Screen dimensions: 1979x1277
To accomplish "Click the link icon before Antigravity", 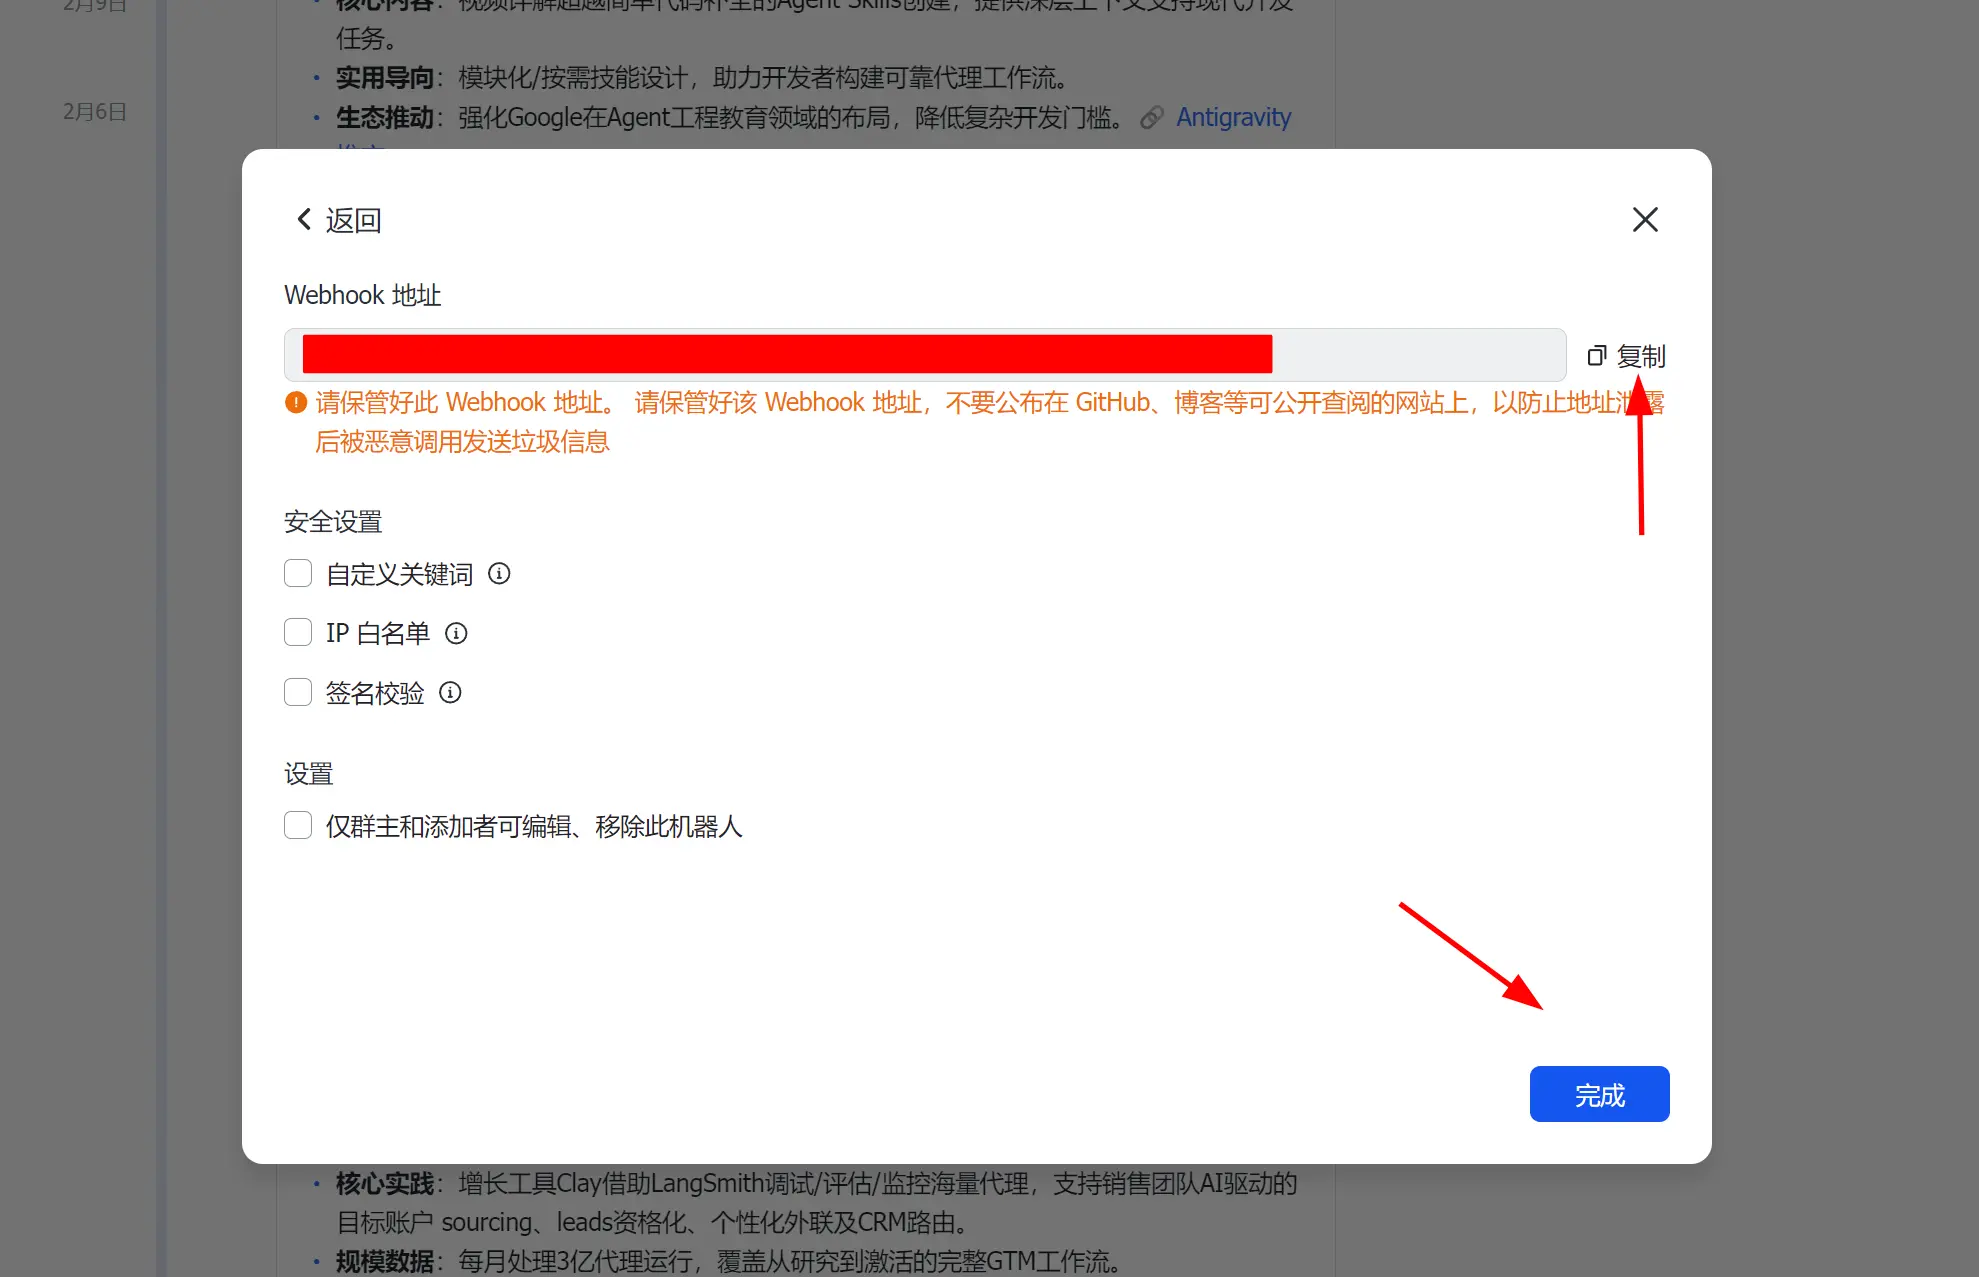I will pyautogui.click(x=1152, y=117).
